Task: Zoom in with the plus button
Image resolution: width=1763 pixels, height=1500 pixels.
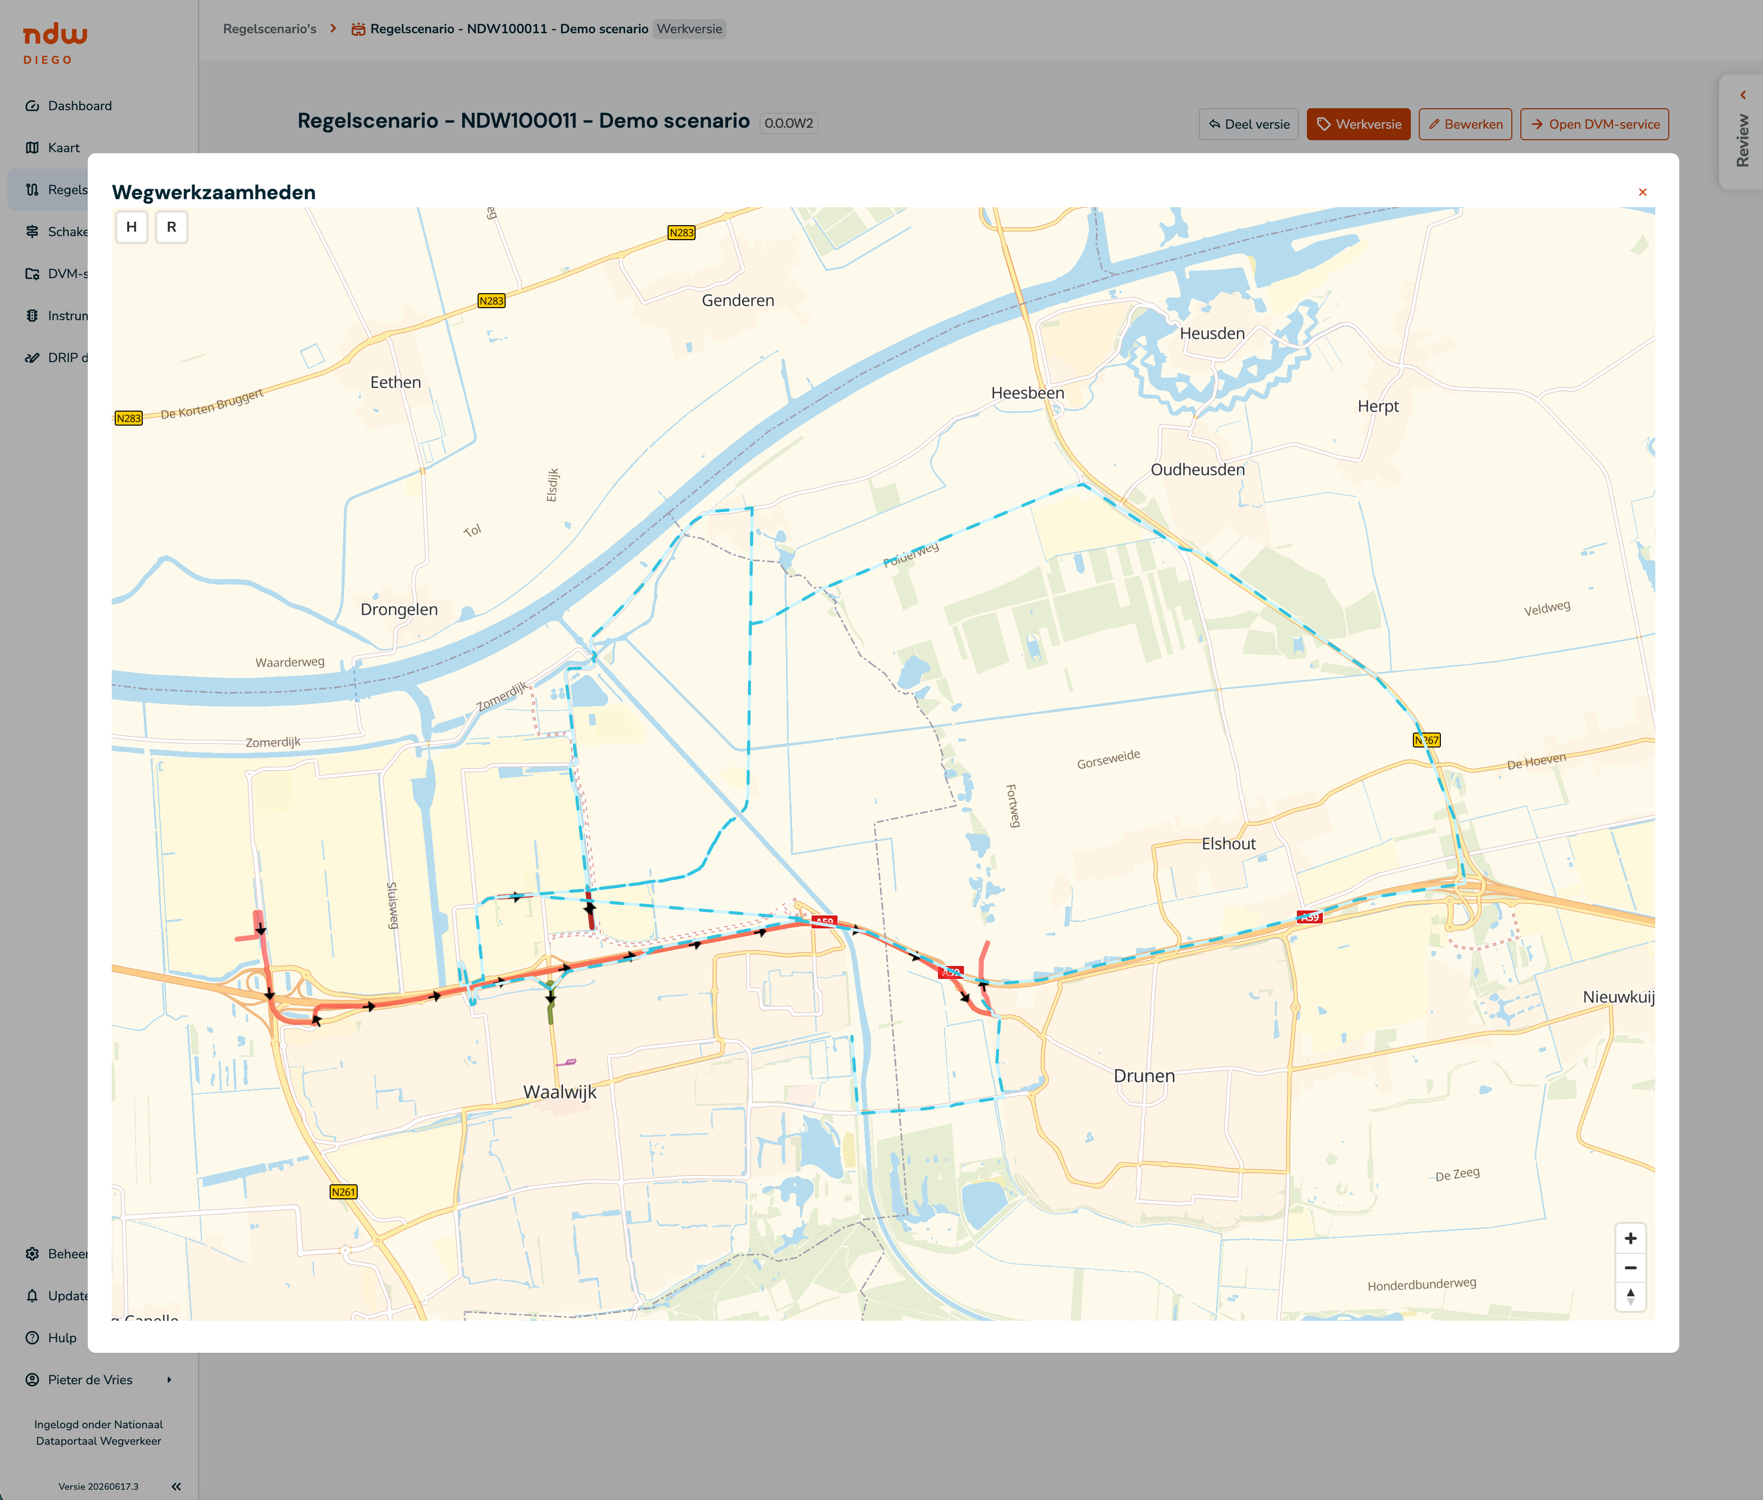Action: pyautogui.click(x=1630, y=1238)
